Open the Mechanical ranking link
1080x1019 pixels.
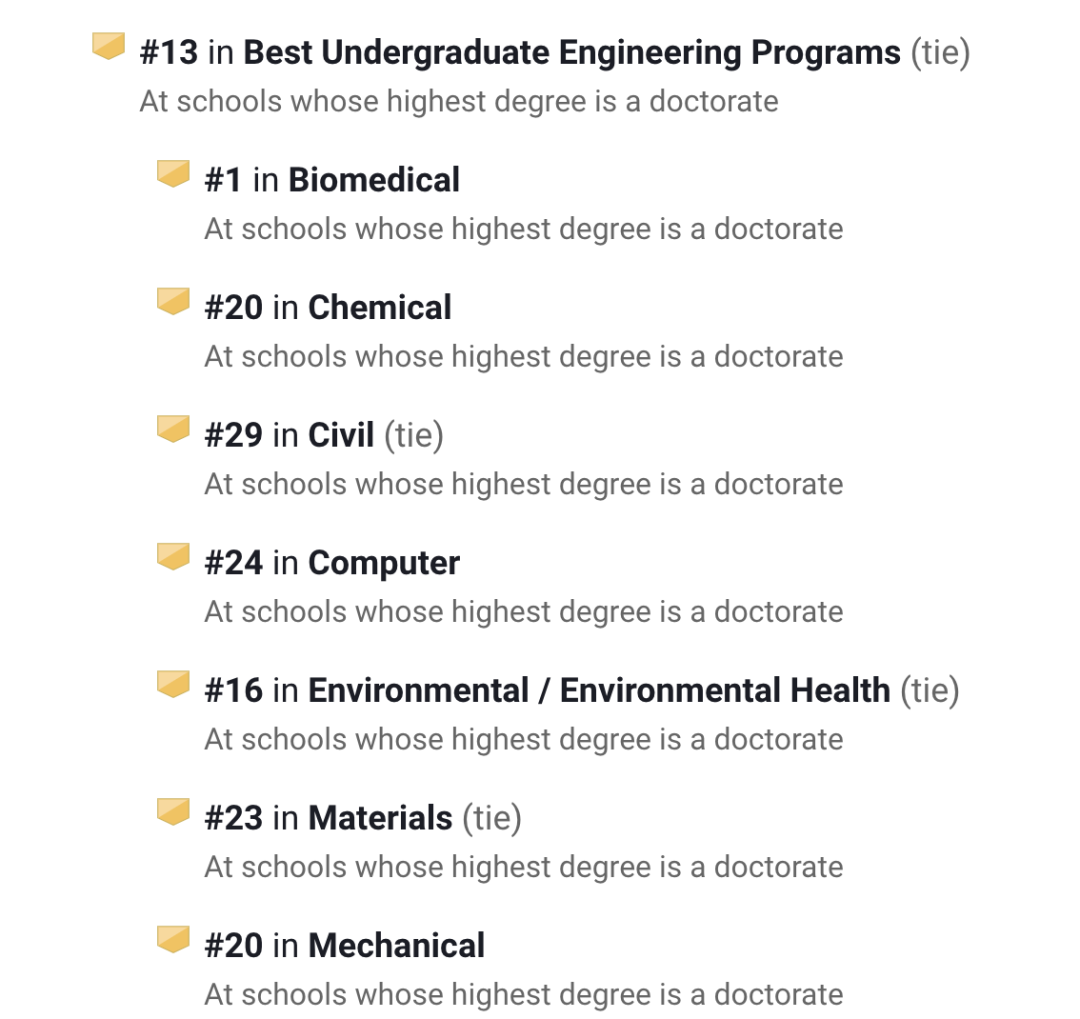396,946
